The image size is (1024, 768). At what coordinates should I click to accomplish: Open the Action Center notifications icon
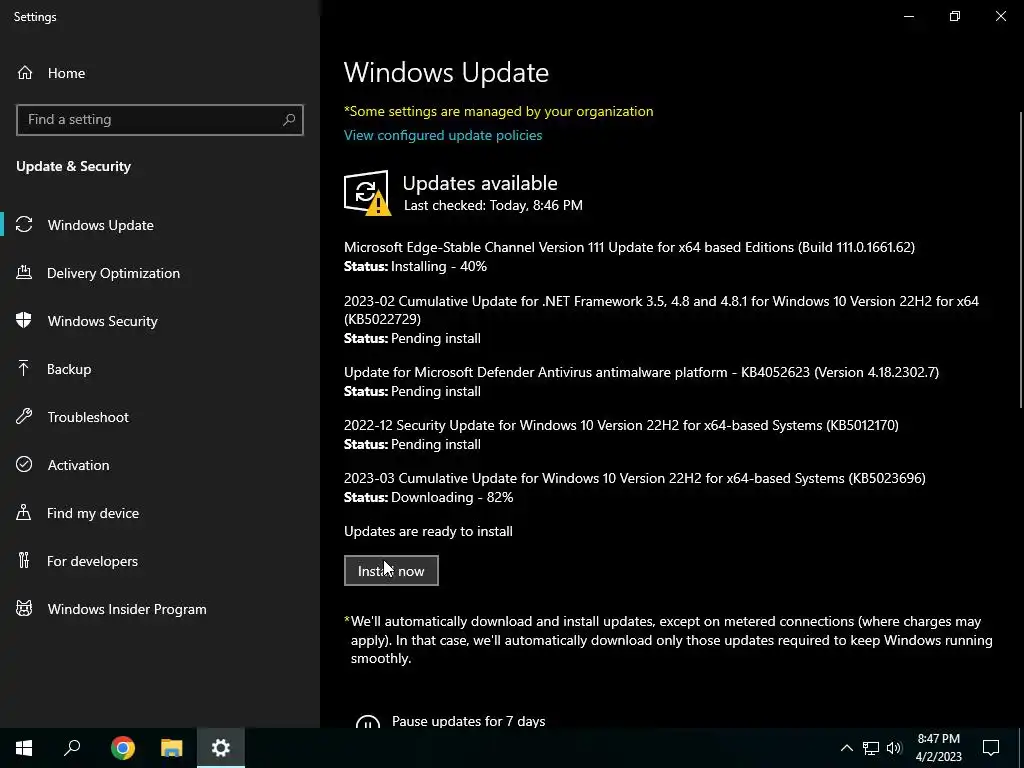[x=991, y=748]
